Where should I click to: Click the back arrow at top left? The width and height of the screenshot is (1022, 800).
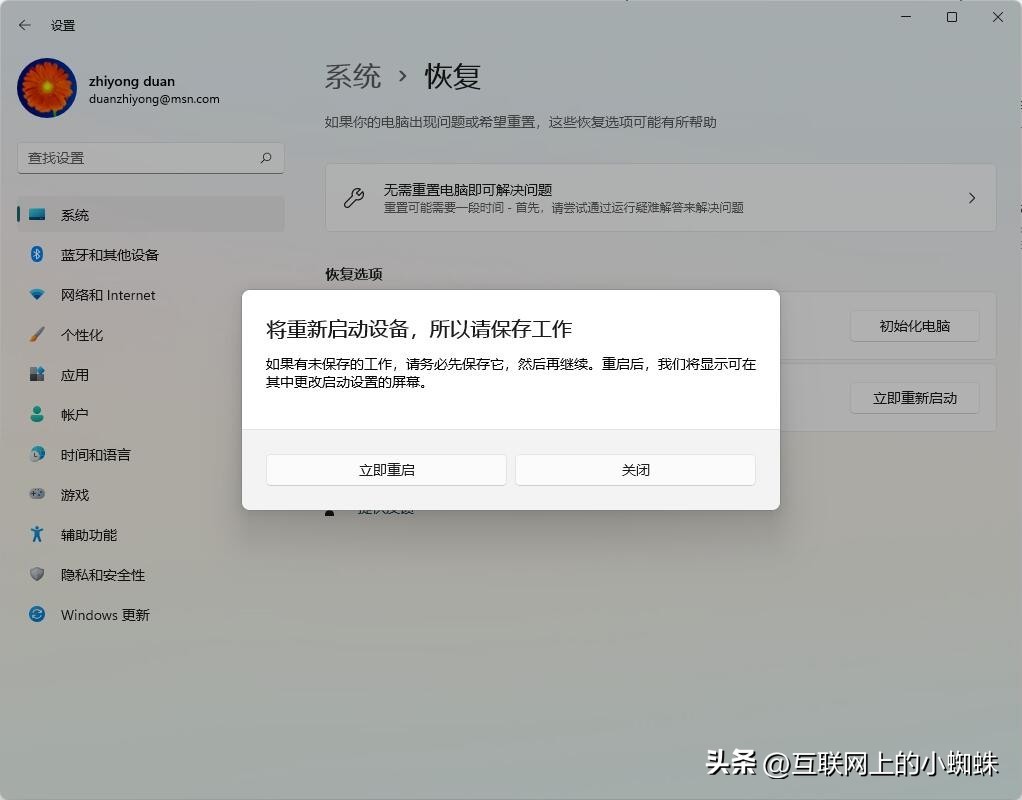tap(24, 25)
